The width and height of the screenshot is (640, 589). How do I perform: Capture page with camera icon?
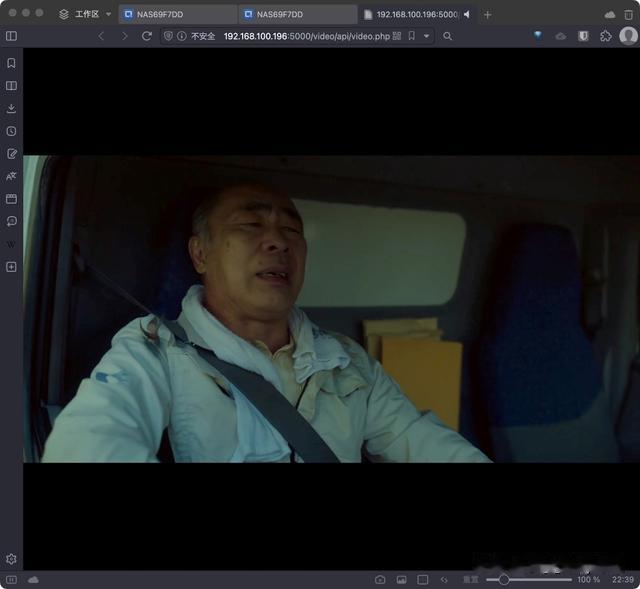tap(380, 580)
